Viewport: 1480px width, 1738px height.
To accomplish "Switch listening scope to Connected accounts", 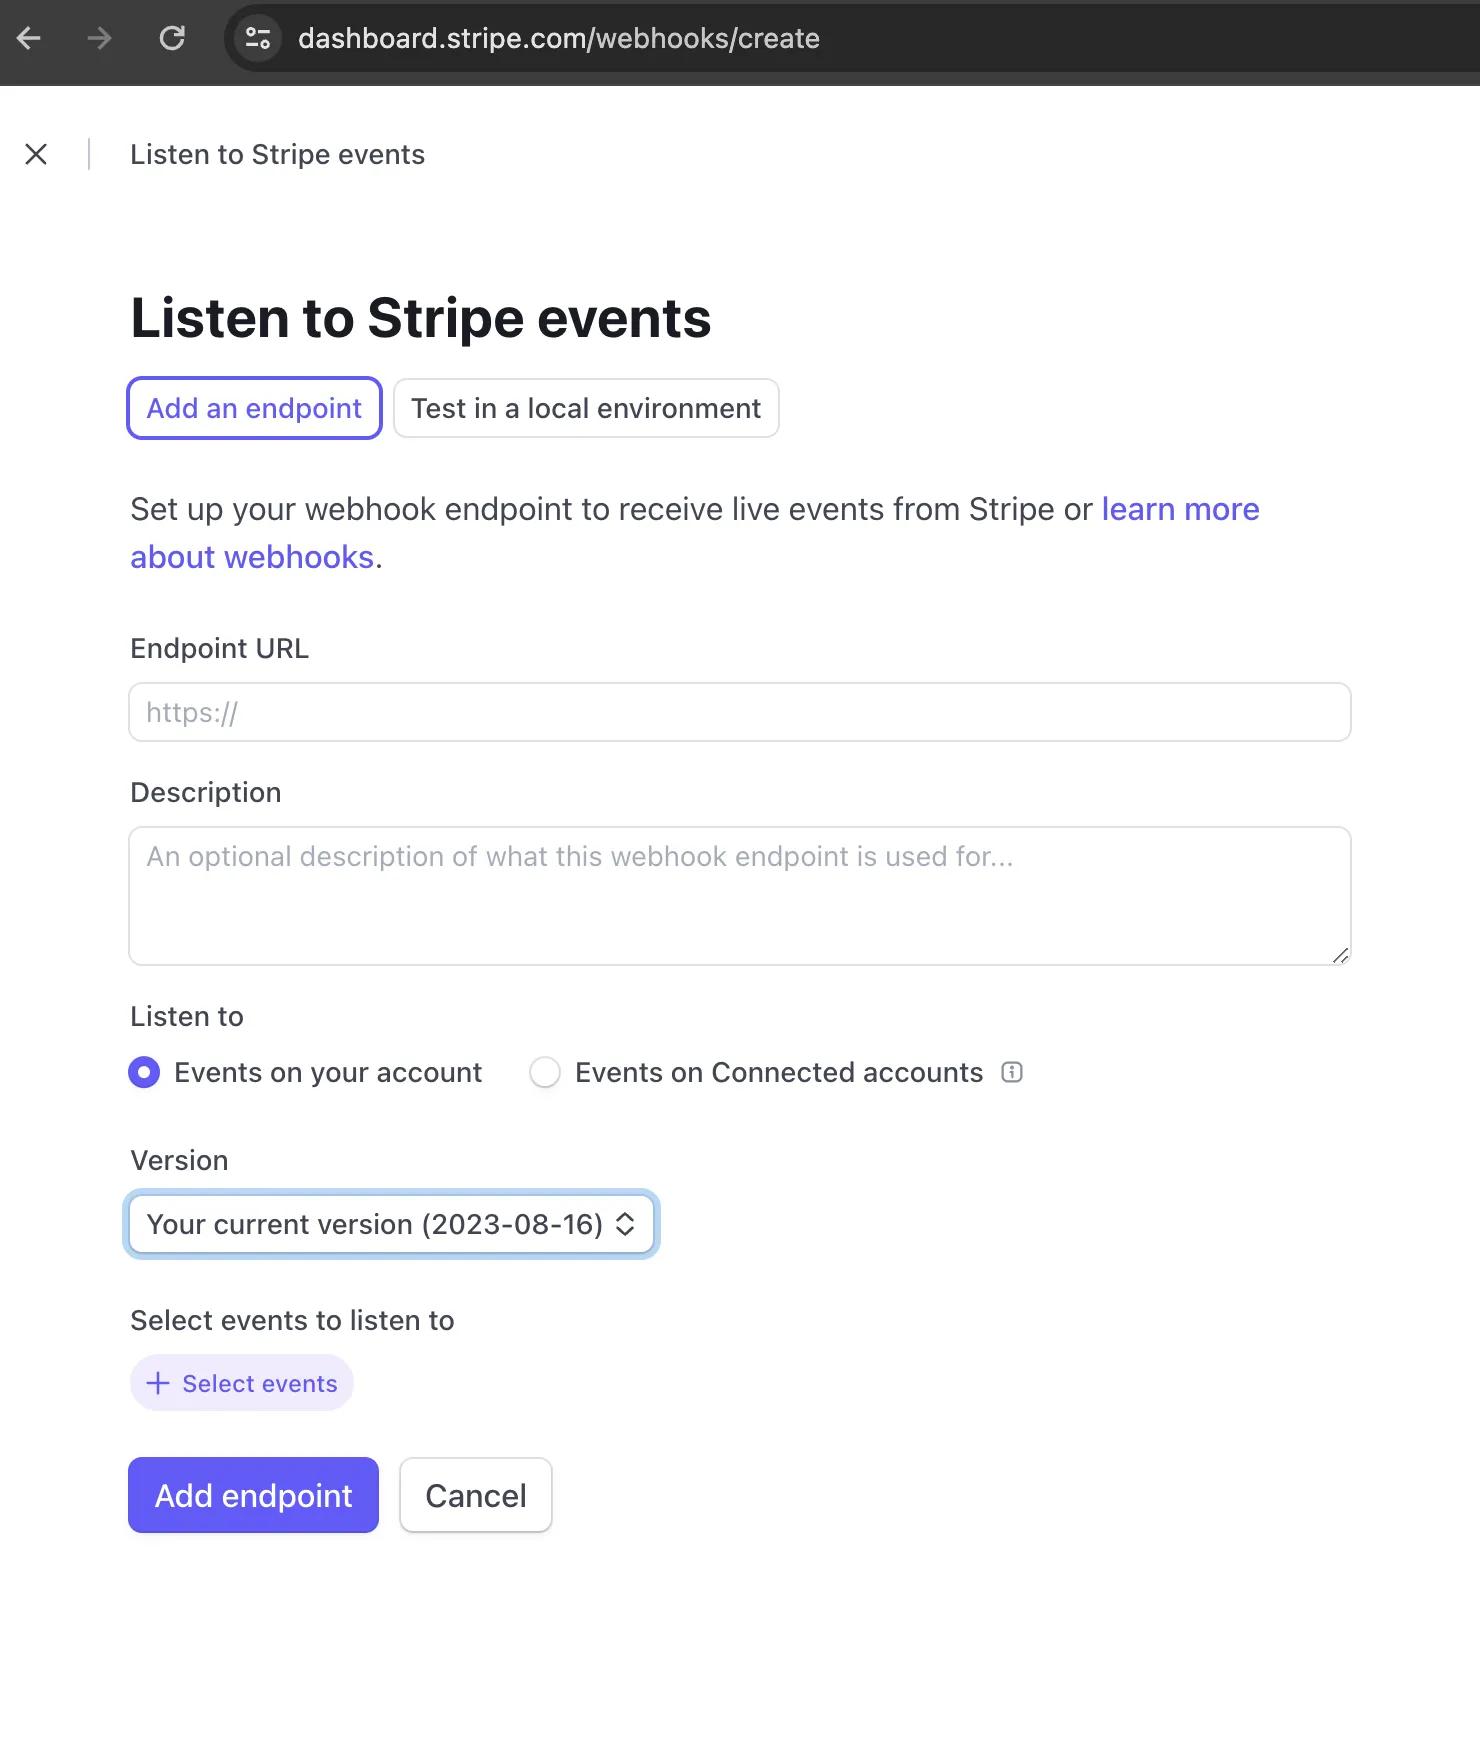I will coord(545,1072).
